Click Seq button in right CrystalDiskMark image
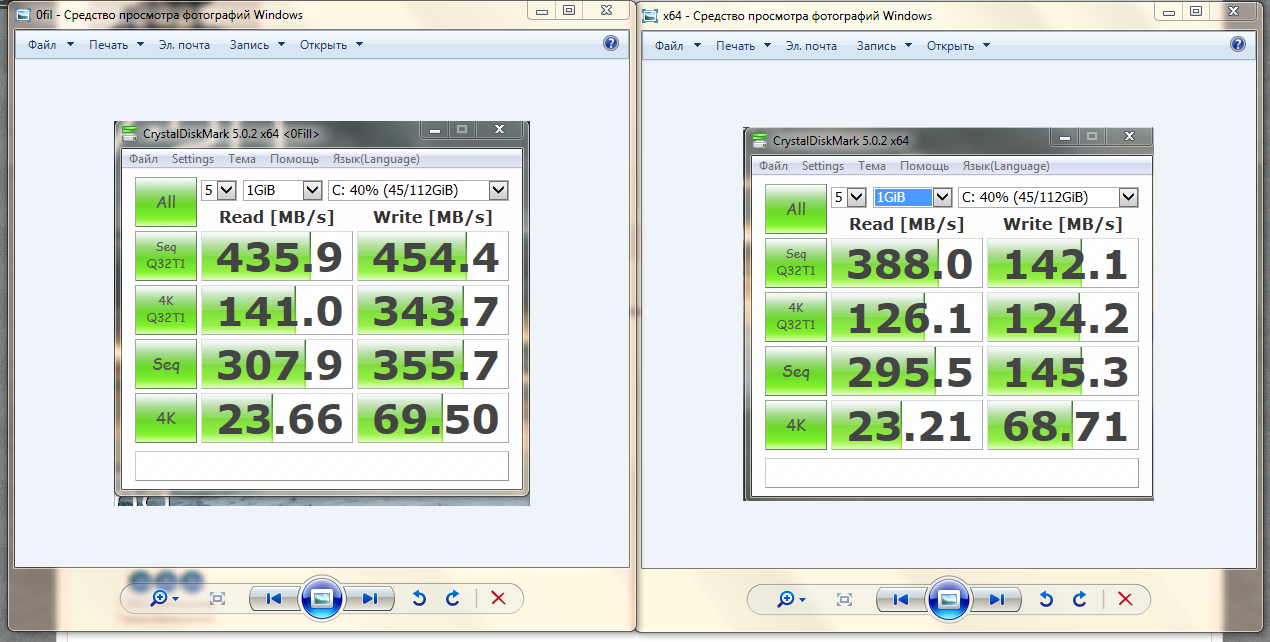 pyautogui.click(x=796, y=371)
